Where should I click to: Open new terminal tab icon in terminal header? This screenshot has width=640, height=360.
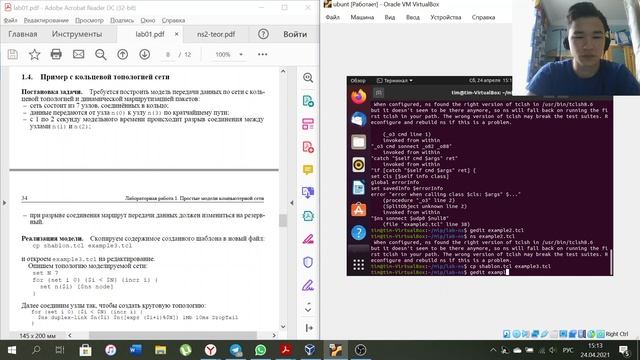point(379,93)
